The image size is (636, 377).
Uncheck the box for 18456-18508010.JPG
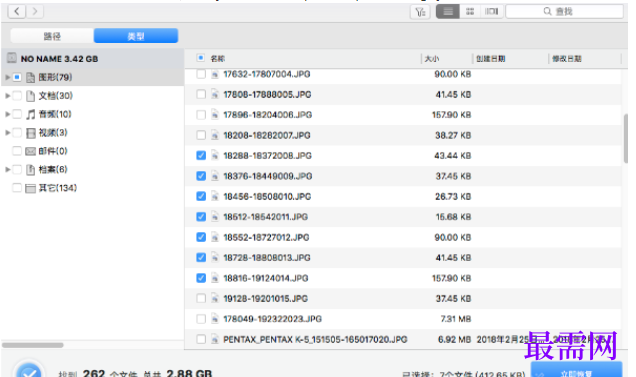click(201, 196)
